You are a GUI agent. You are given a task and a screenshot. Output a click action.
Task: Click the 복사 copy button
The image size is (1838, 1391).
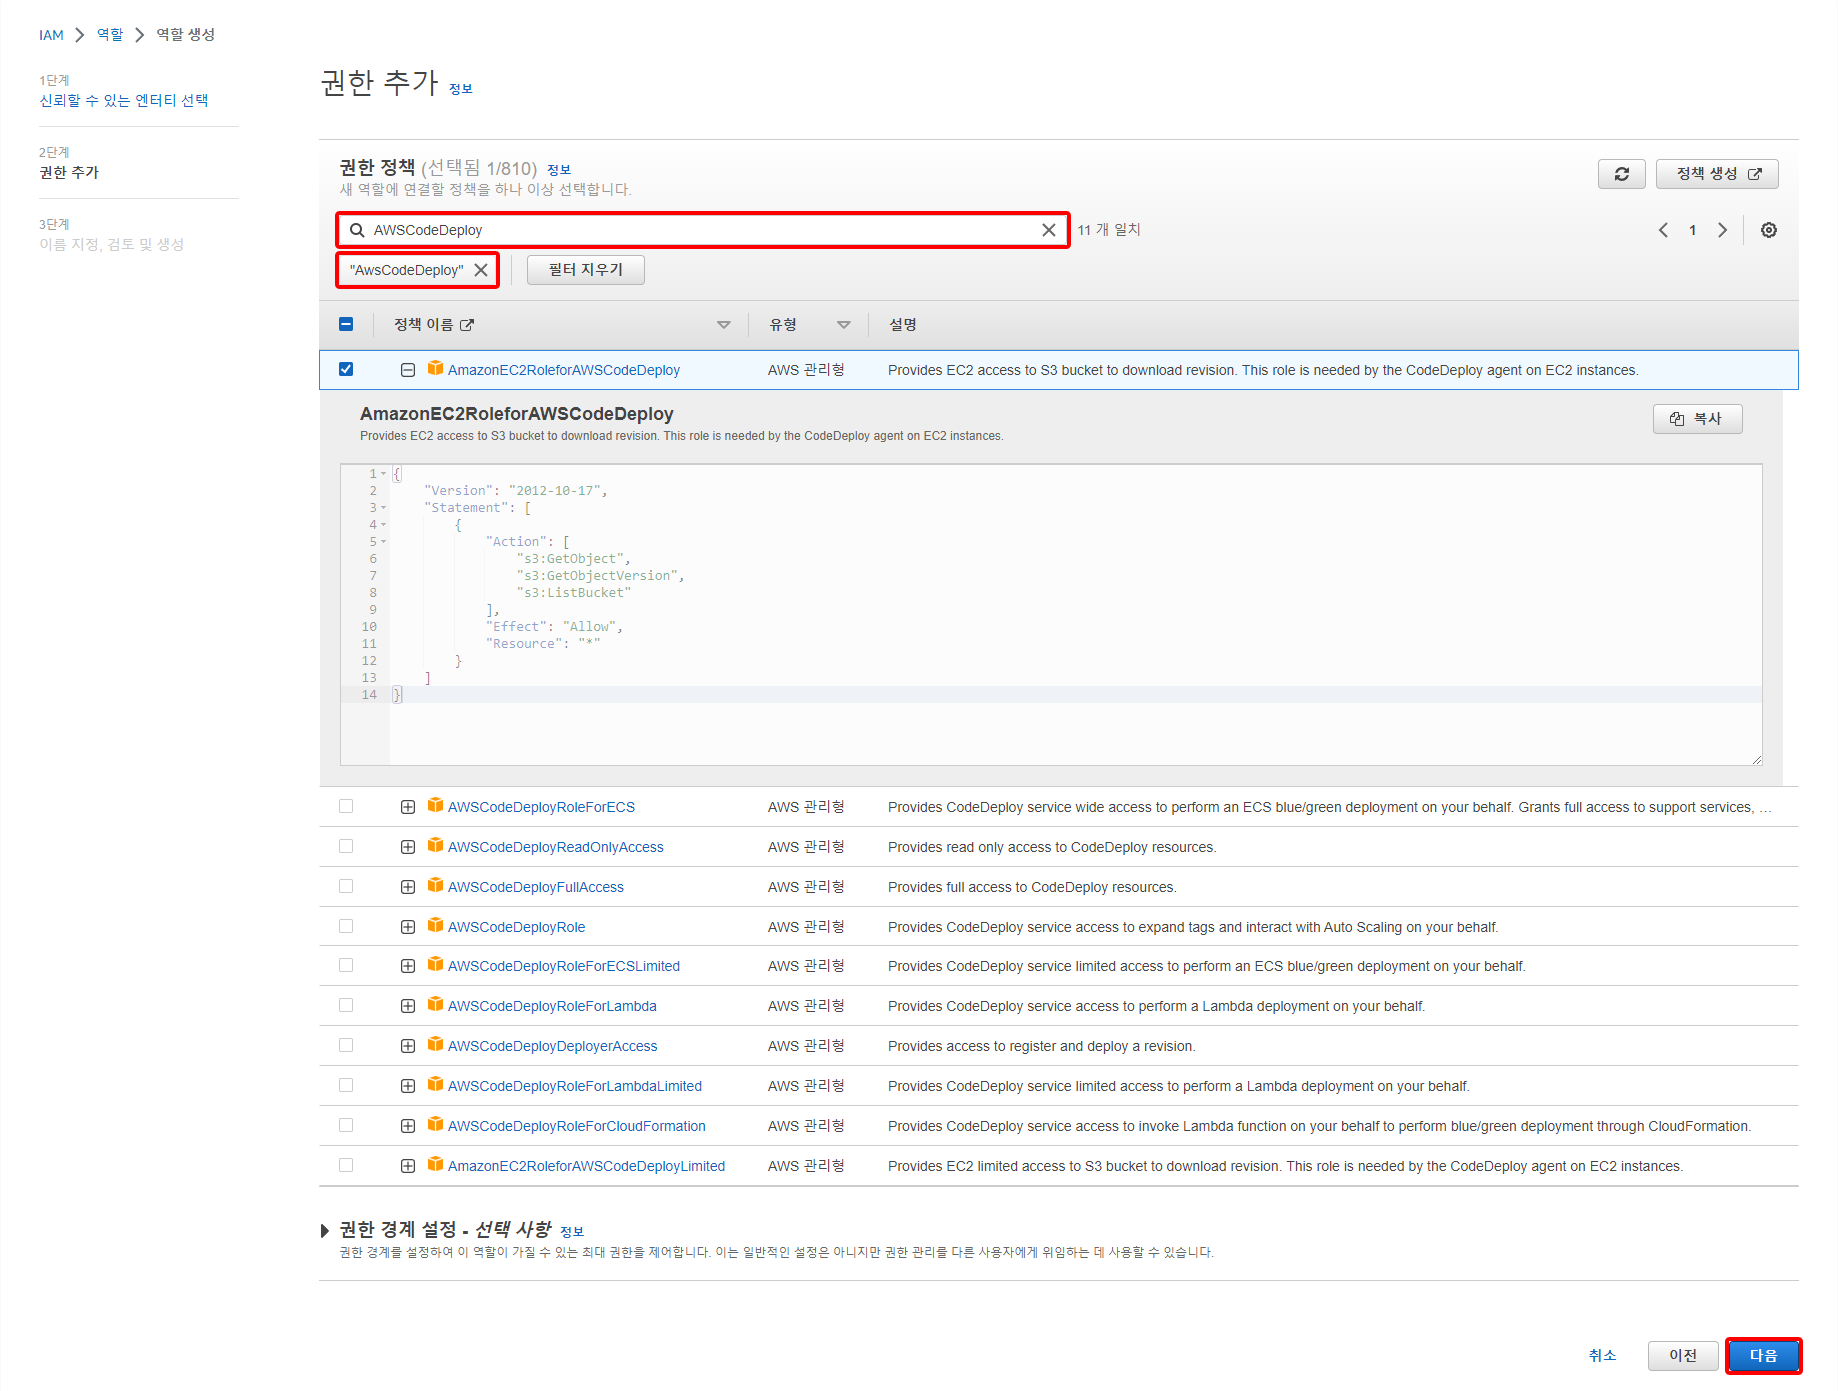tap(1697, 419)
